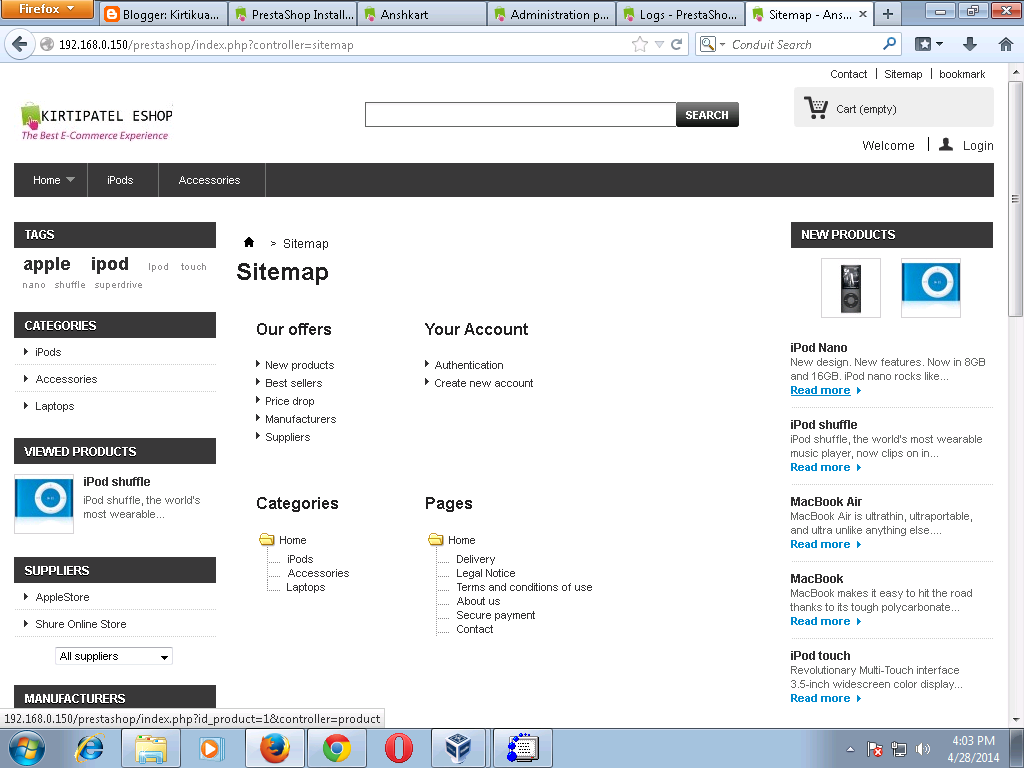The image size is (1024, 768).
Task: Switch to Anshkart tab
Action: pyautogui.click(x=423, y=14)
